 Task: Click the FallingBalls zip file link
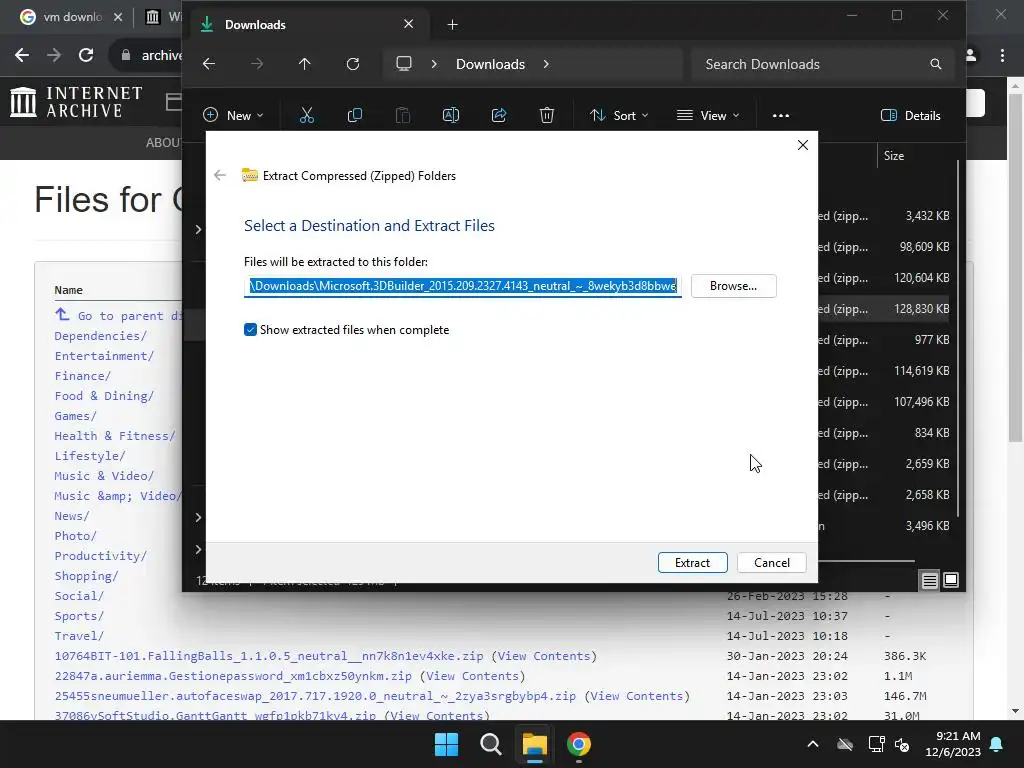click(x=269, y=656)
